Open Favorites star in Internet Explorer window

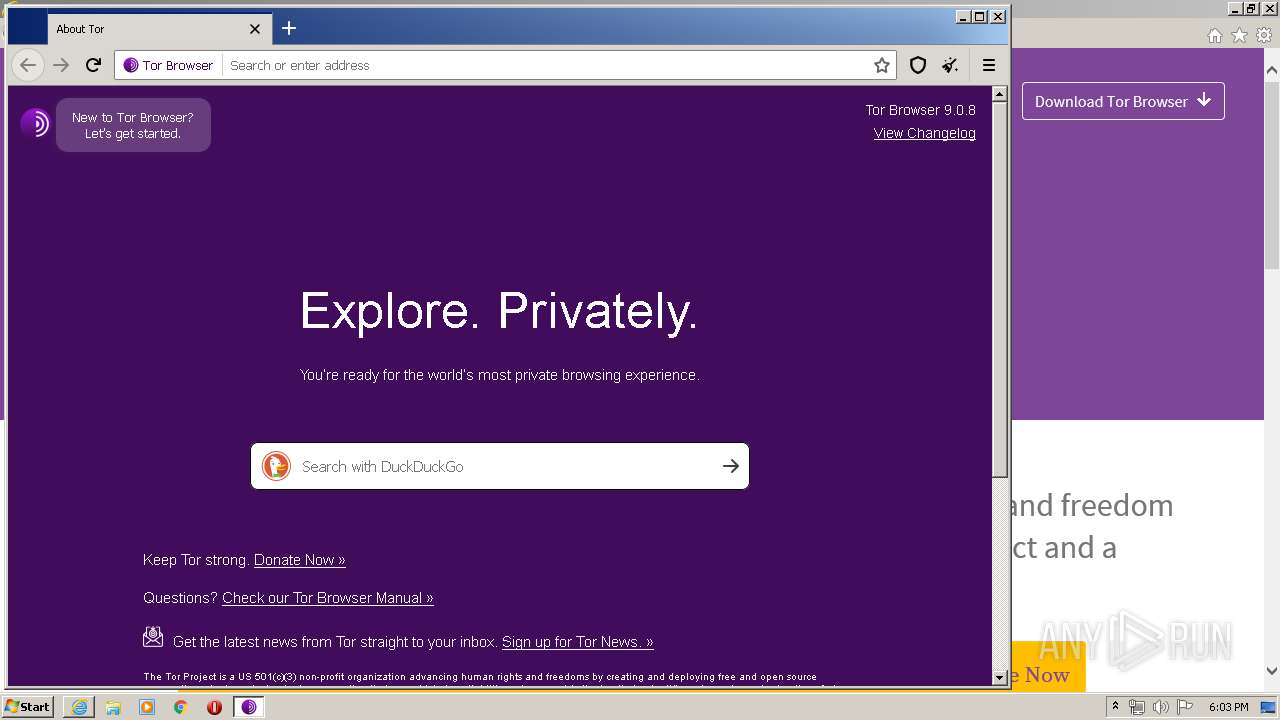point(1239,35)
